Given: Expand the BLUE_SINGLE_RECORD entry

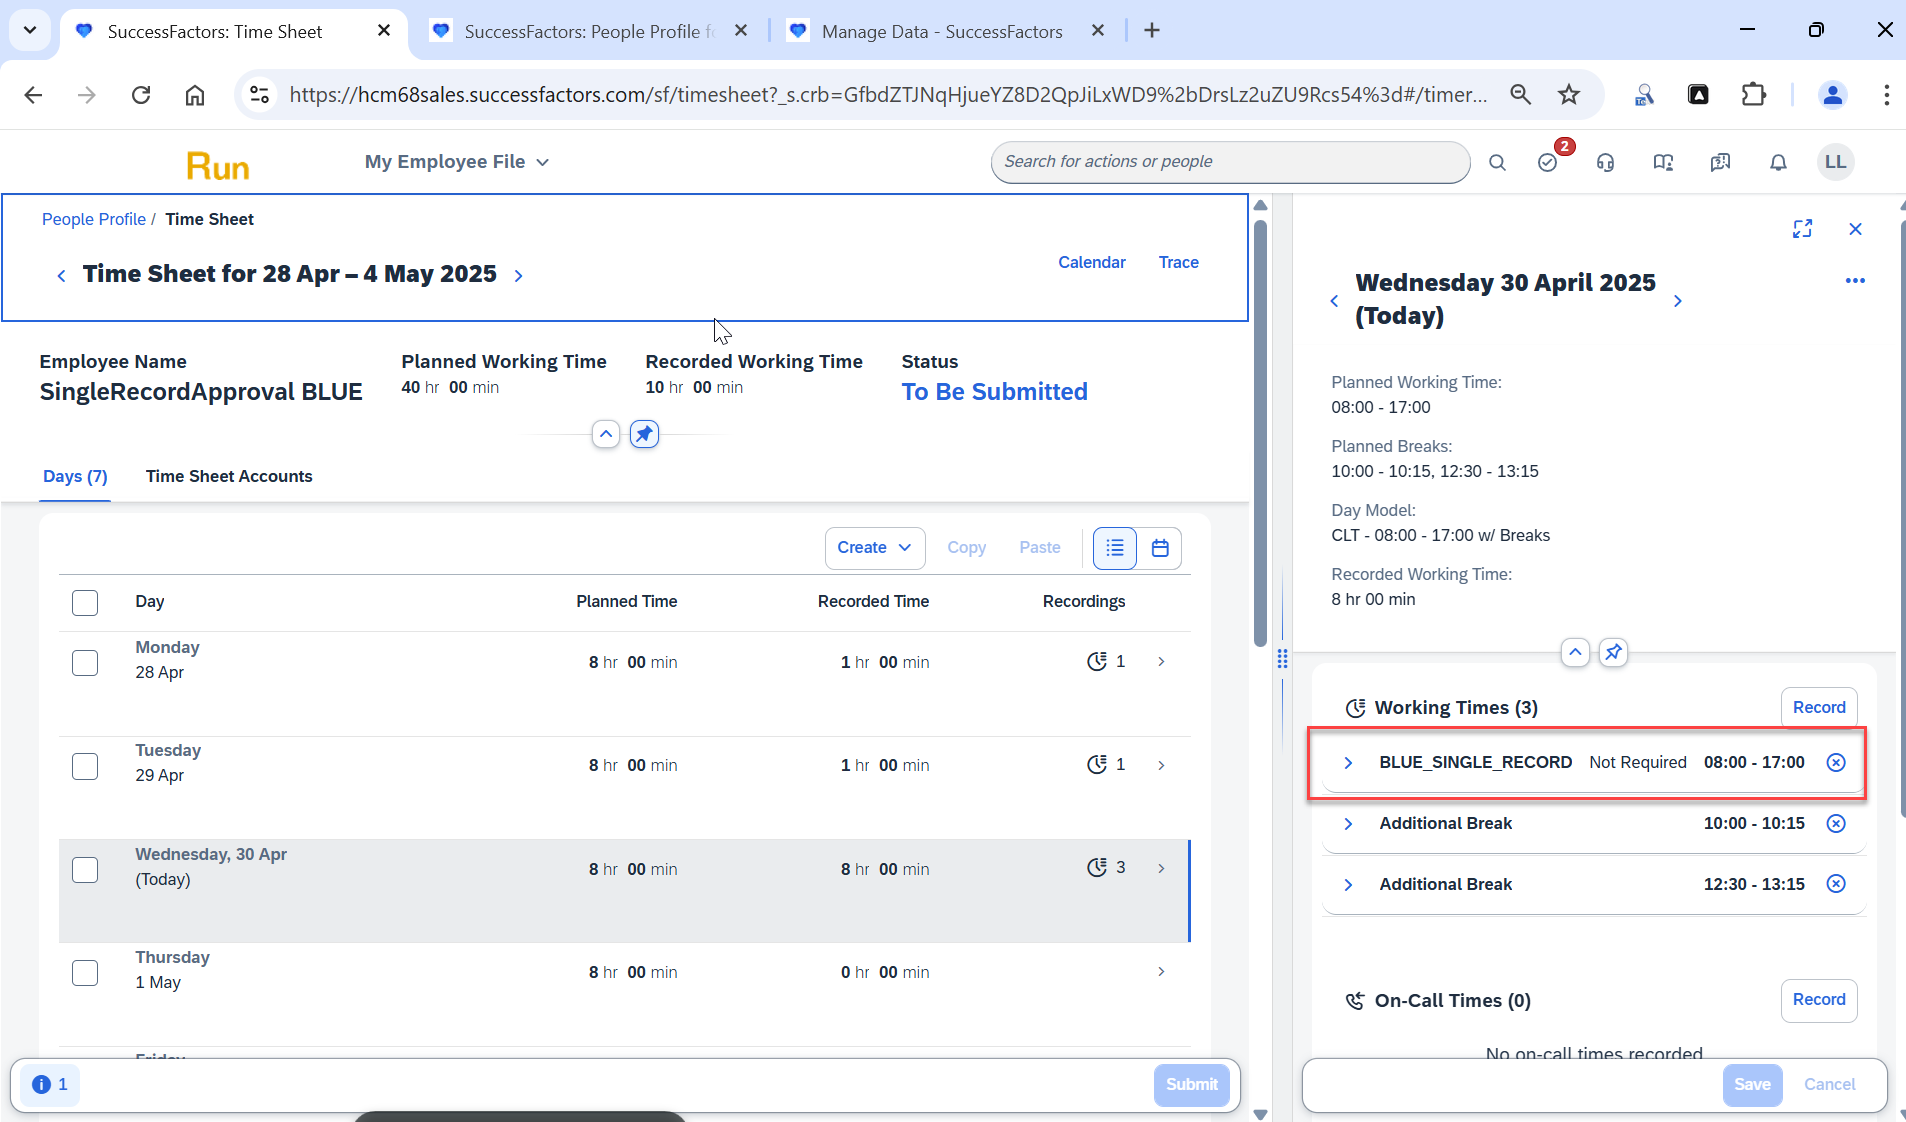Looking at the screenshot, I should tap(1348, 762).
